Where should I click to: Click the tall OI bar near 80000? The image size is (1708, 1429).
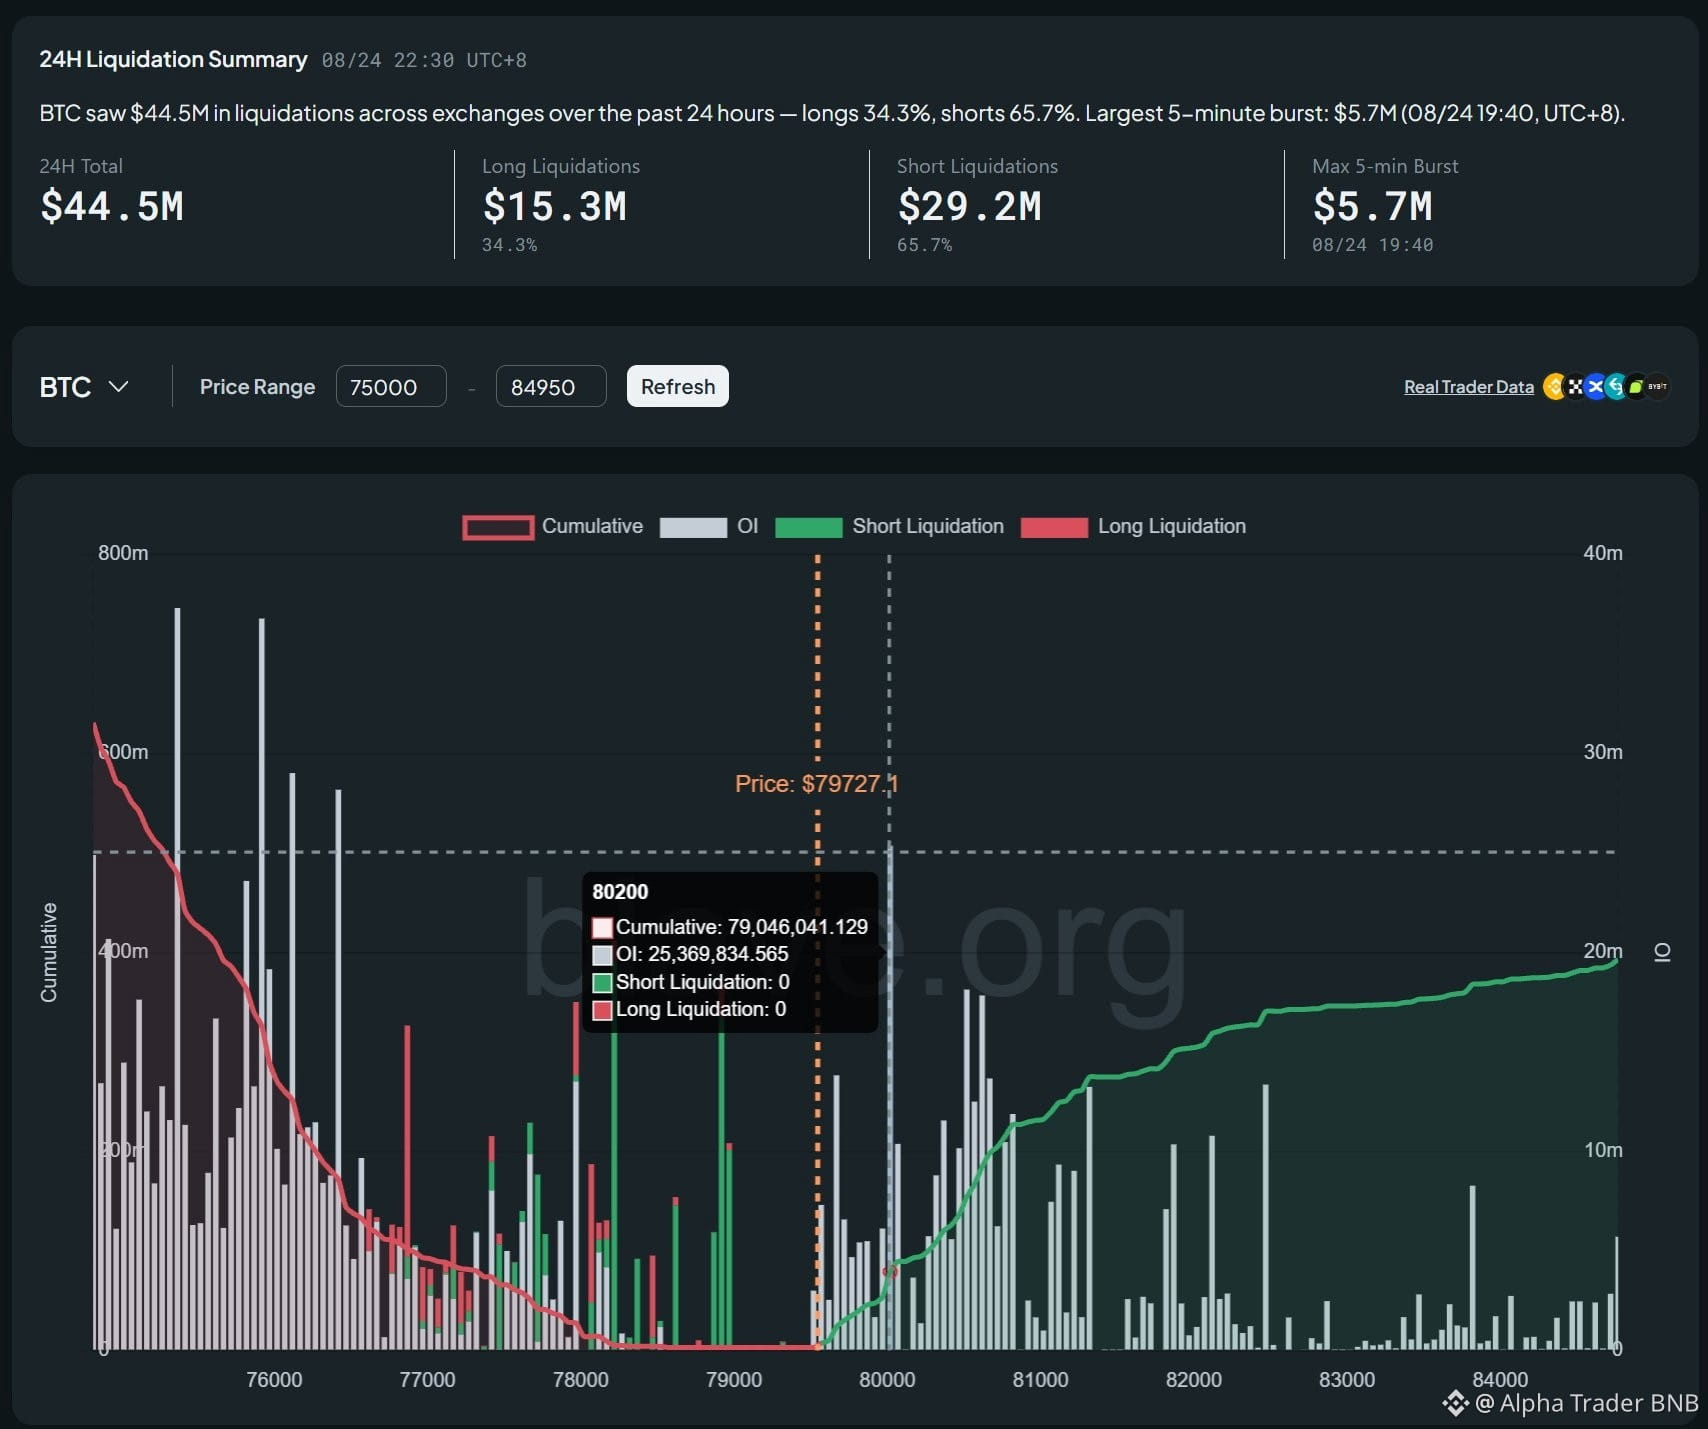[890, 1098]
